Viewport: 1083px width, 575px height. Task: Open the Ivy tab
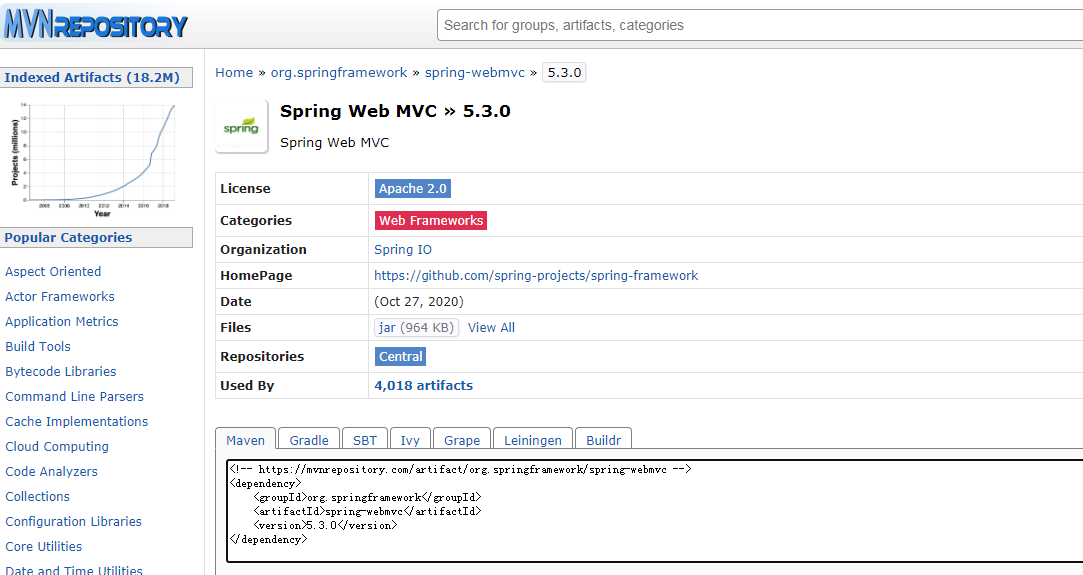(x=410, y=440)
